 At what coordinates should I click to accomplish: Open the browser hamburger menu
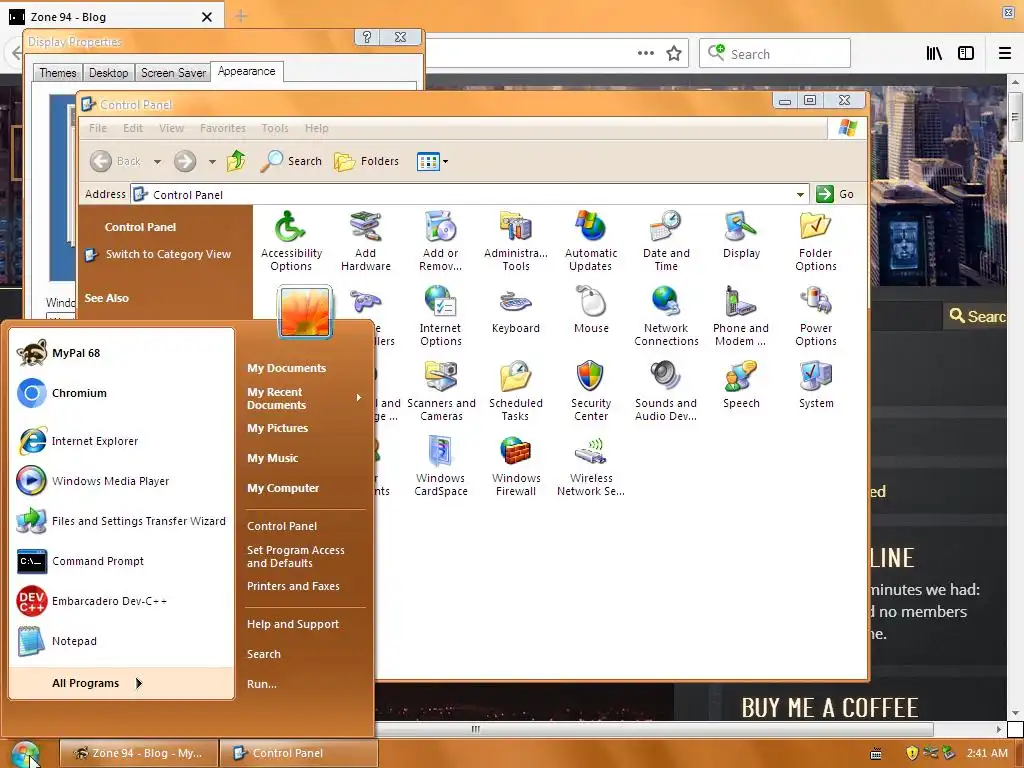(x=1004, y=54)
